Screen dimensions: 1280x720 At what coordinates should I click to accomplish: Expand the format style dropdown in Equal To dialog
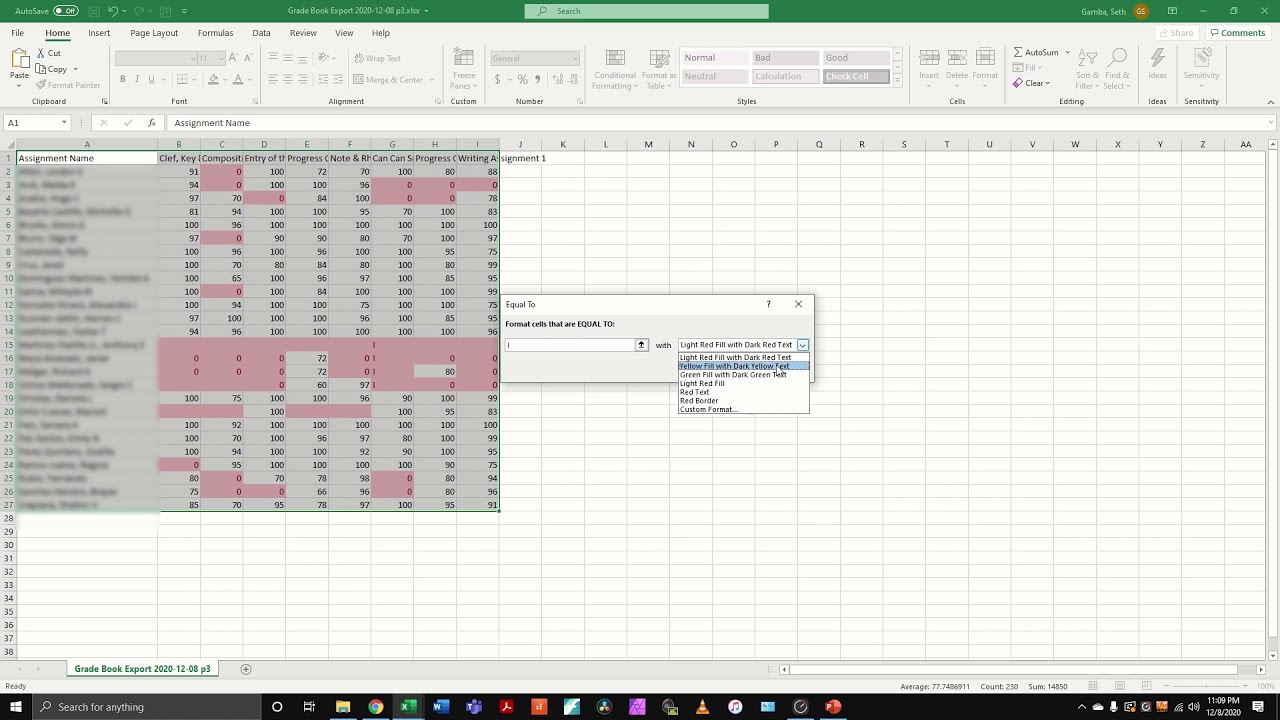802,345
